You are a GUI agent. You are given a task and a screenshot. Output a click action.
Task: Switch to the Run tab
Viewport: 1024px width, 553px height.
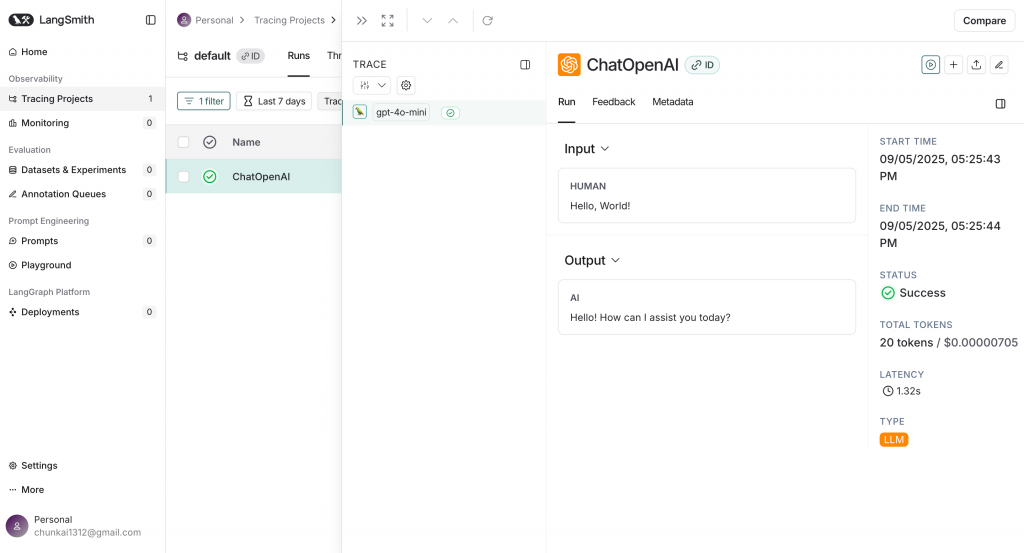(567, 102)
